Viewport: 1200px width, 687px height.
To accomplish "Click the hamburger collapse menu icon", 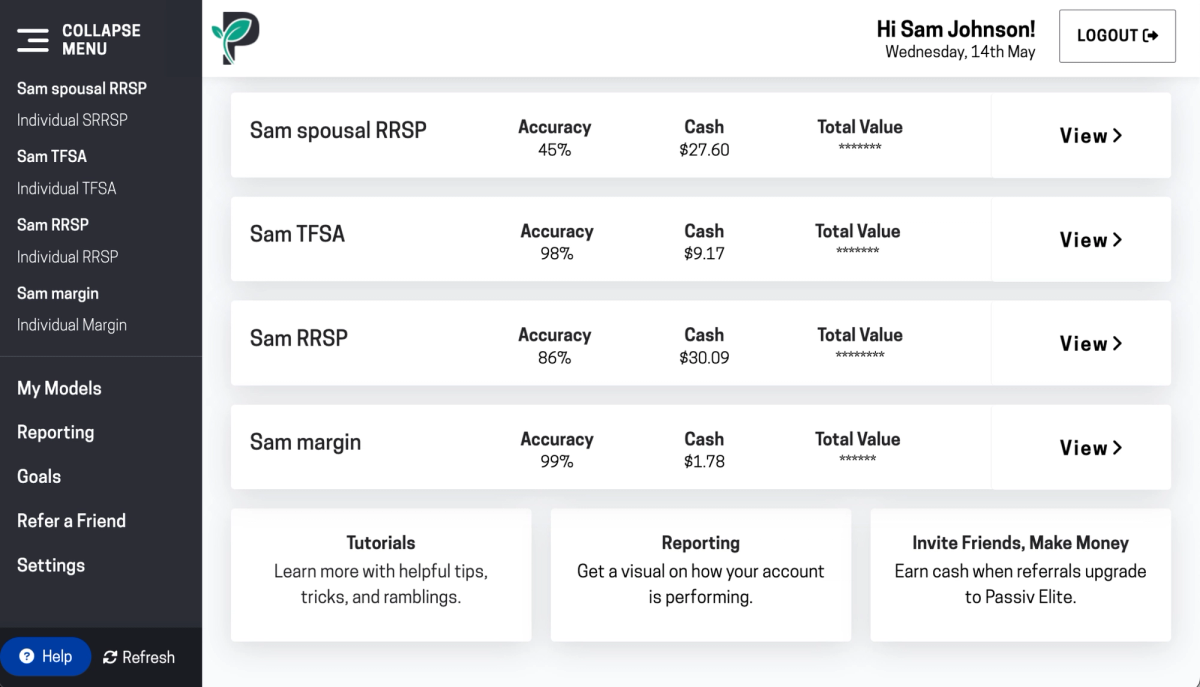I will 33,40.
